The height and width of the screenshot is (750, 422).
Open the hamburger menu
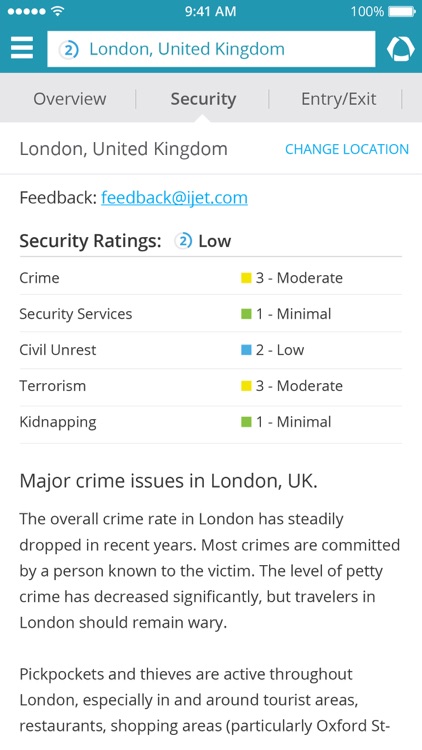click(x=22, y=48)
